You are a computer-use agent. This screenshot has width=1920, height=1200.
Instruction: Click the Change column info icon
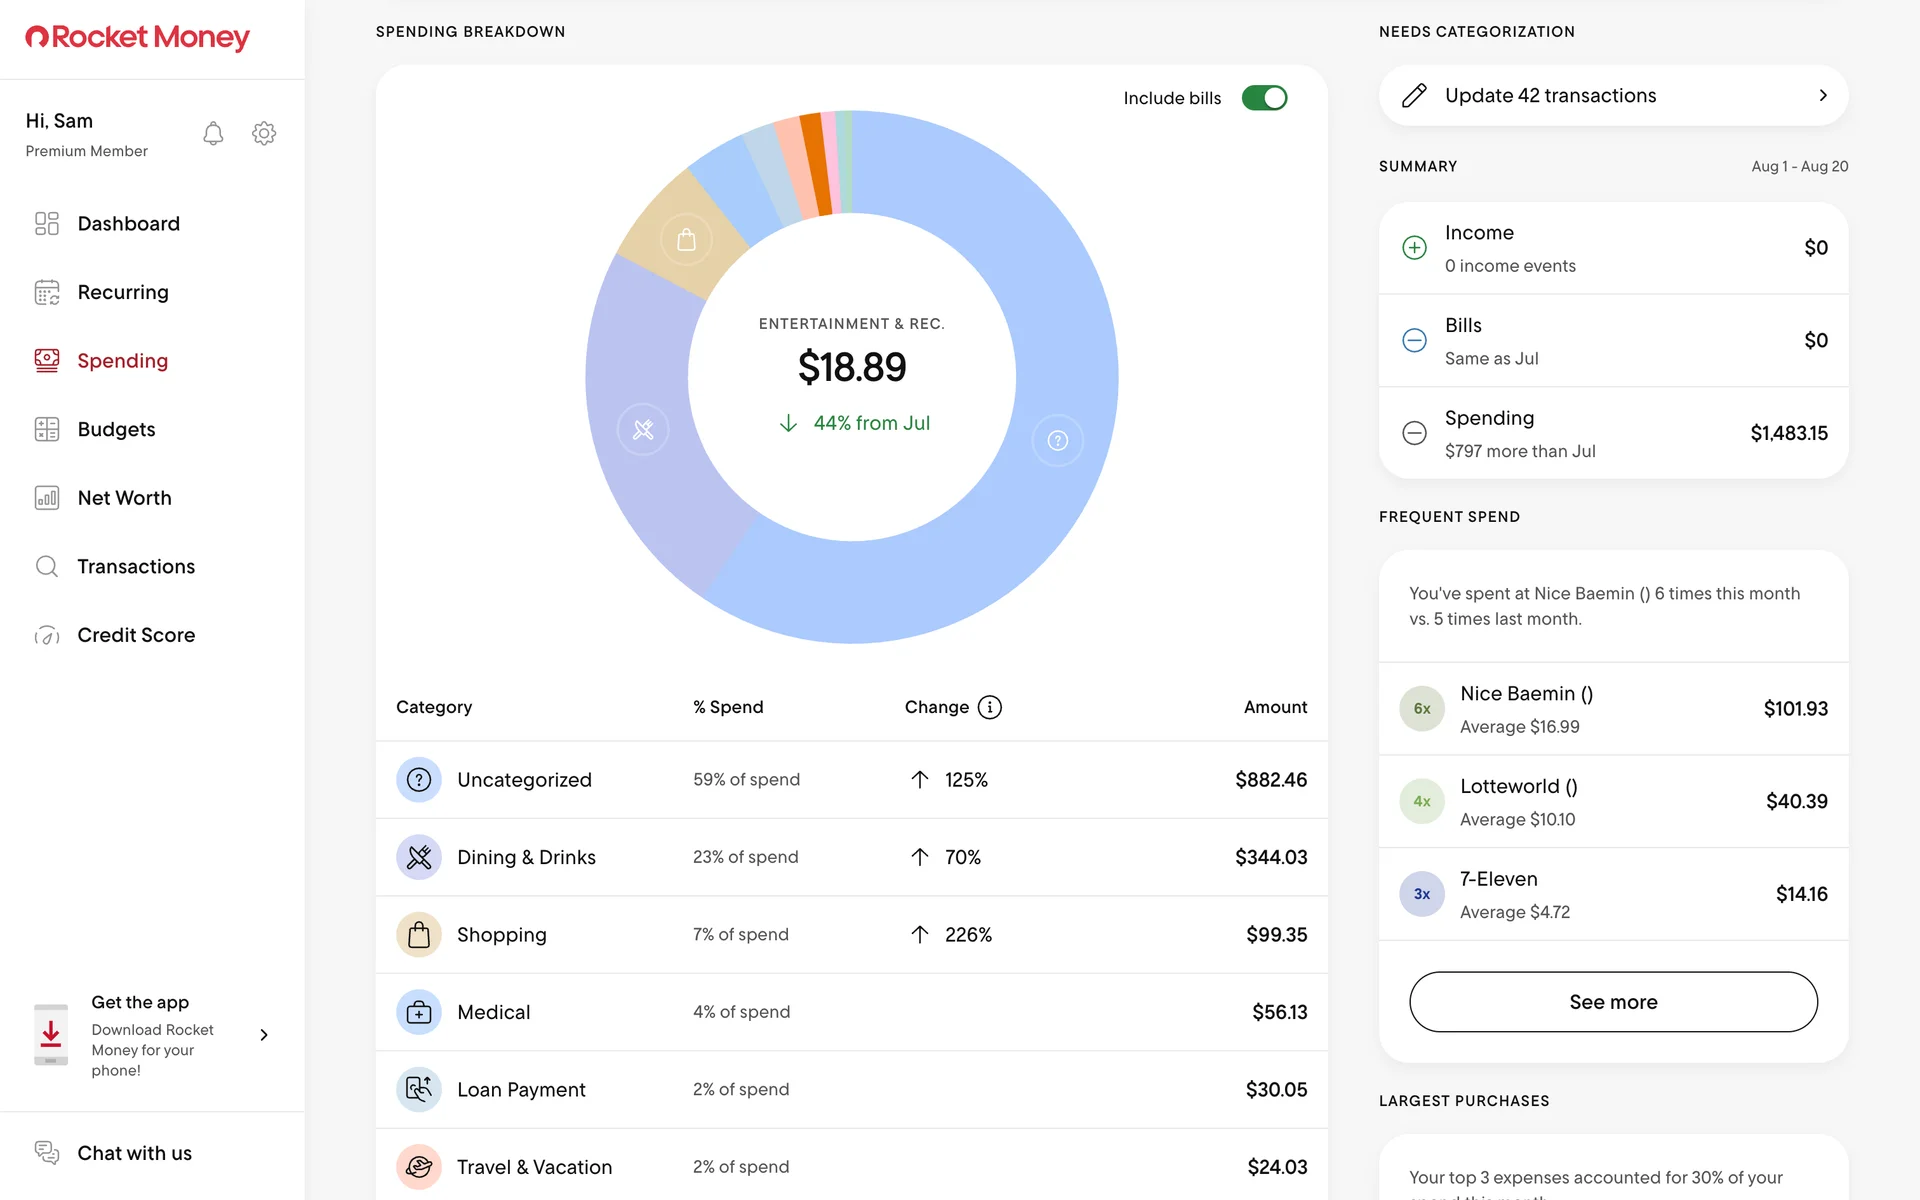pos(989,707)
